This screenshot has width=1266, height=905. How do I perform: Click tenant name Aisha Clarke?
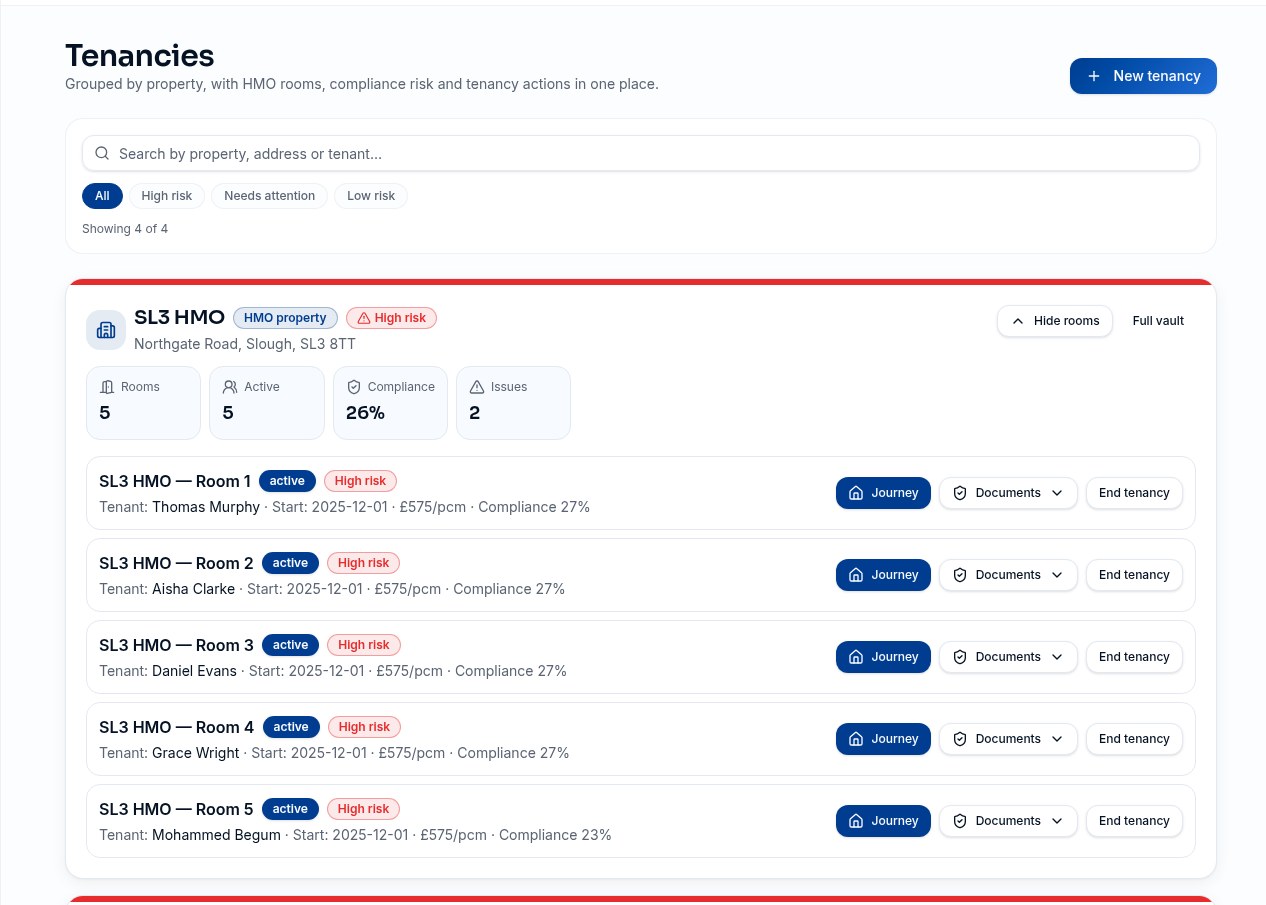click(193, 589)
